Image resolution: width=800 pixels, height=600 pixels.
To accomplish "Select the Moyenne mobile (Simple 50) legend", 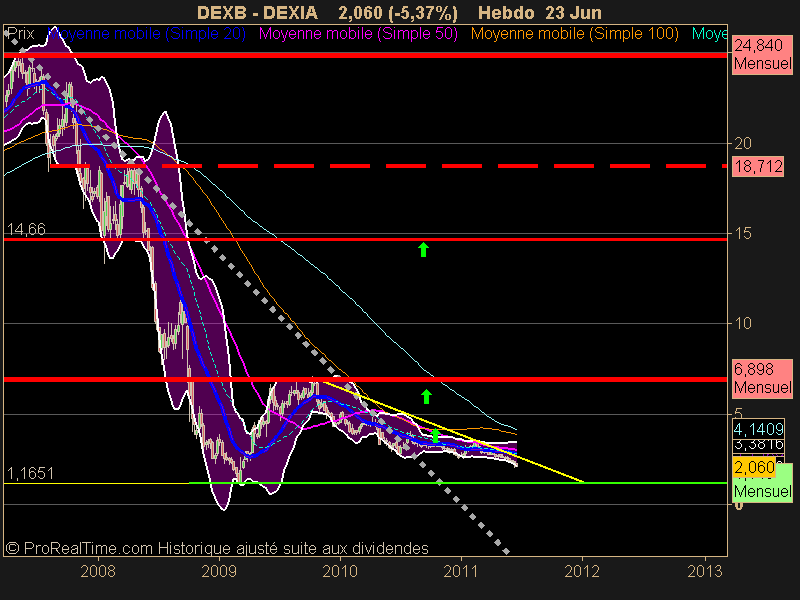I will [x=358, y=34].
